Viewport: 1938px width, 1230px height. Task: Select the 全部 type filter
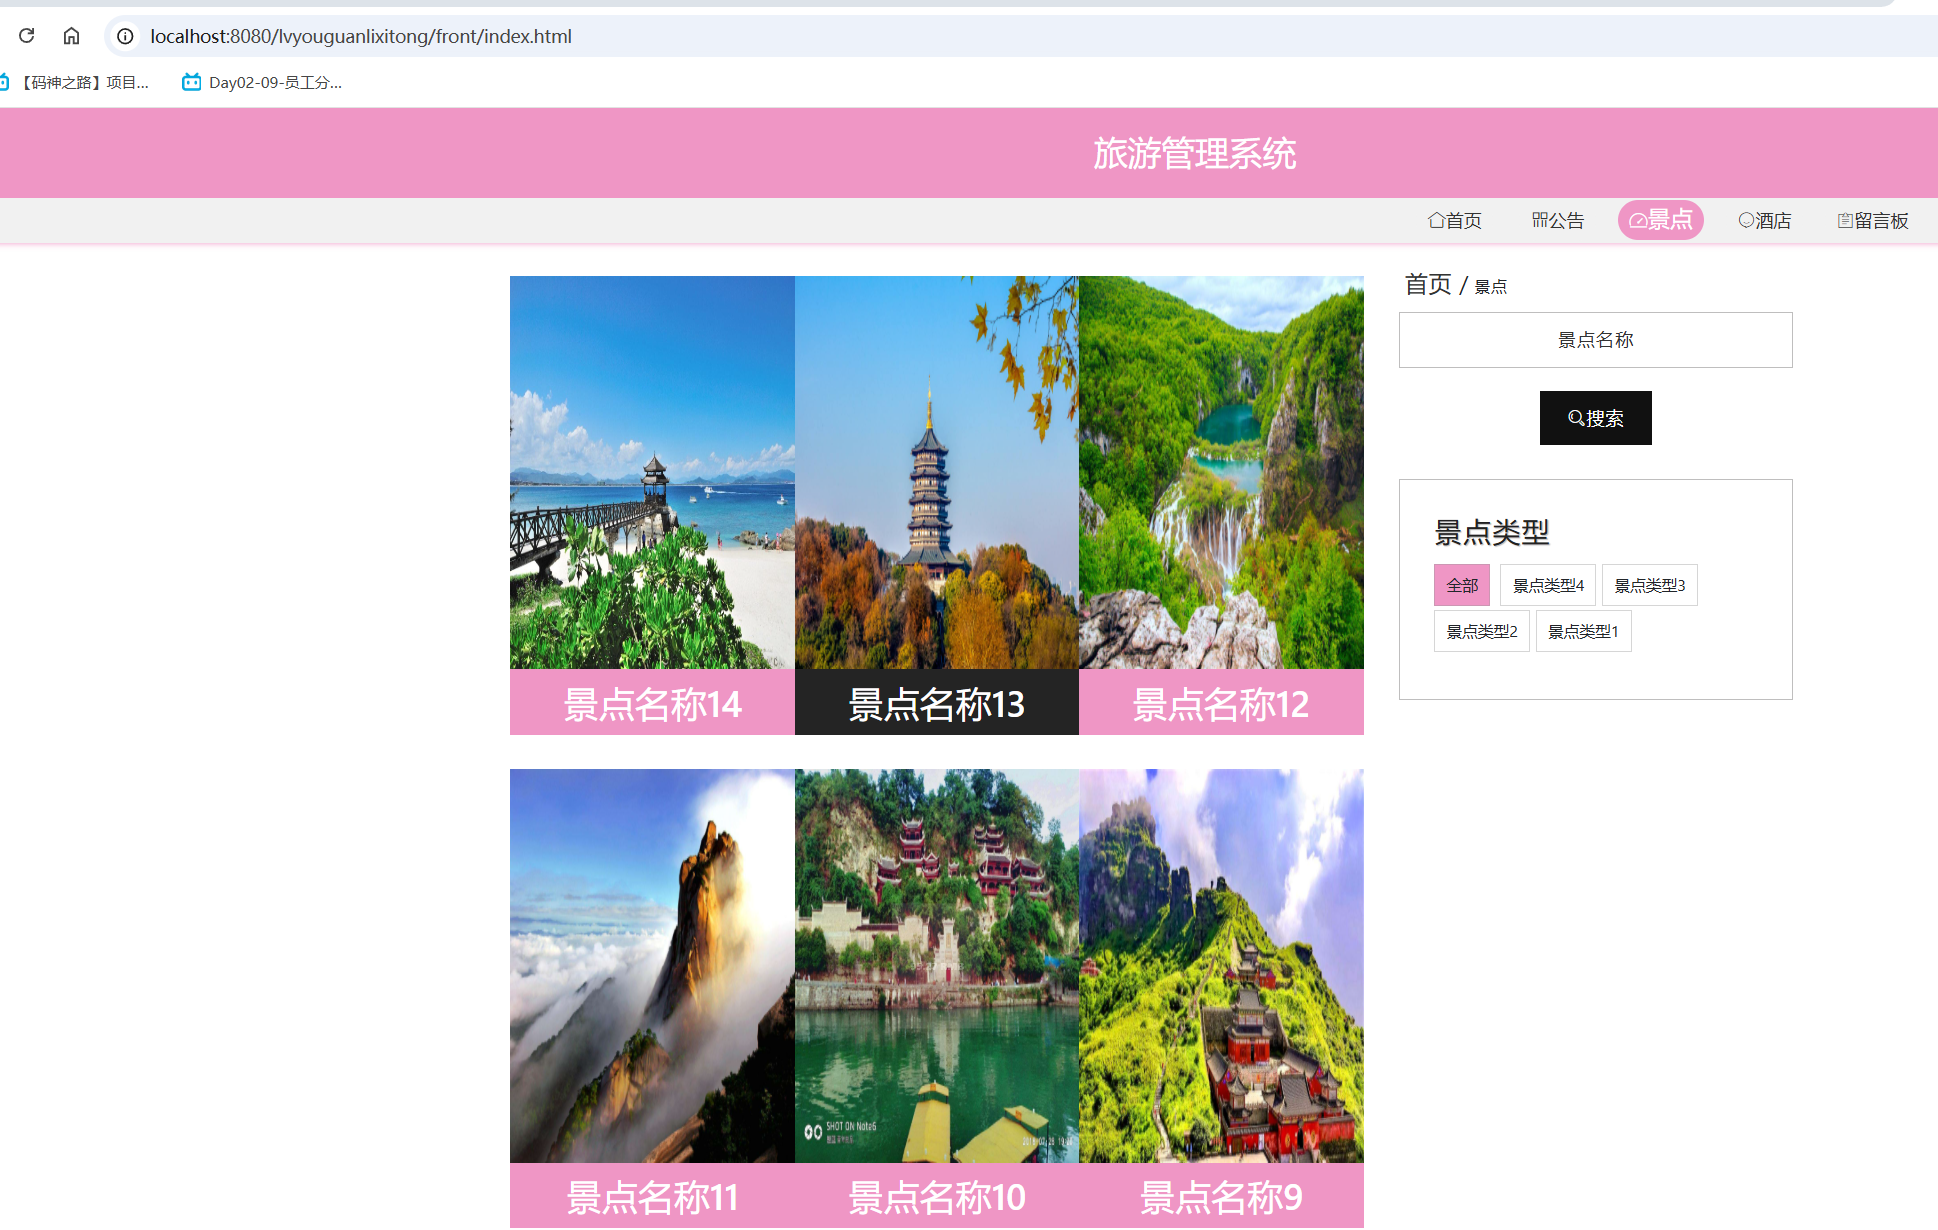click(x=1461, y=585)
